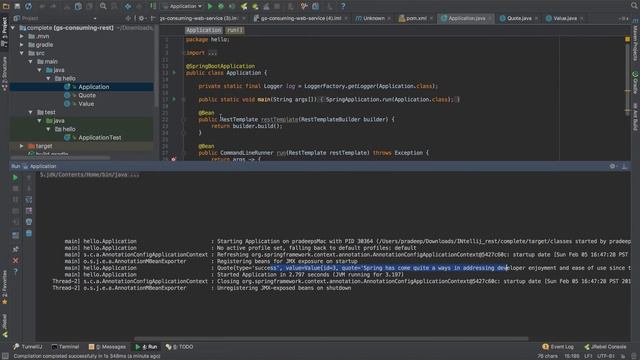Viewport: 640px width, 360px height.
Task: Click the Pause output icon in Run panel
Action: pos(15,200)
